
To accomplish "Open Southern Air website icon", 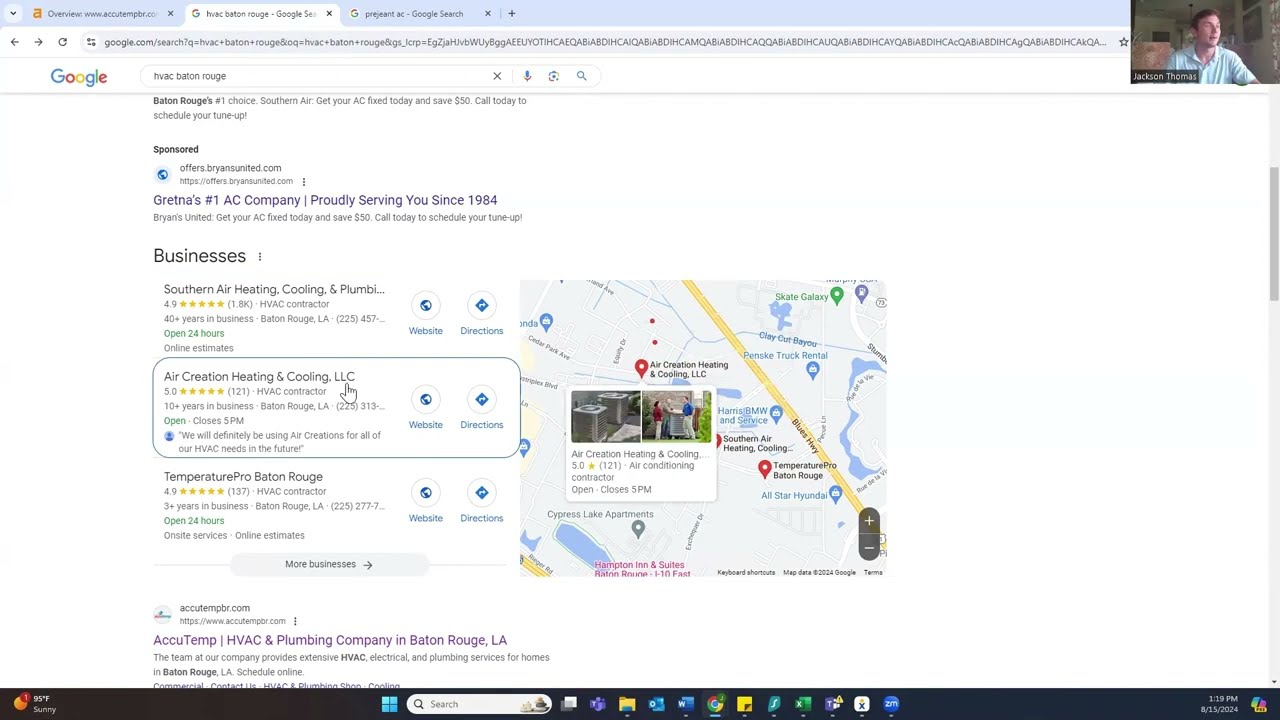I will [425, 305].
